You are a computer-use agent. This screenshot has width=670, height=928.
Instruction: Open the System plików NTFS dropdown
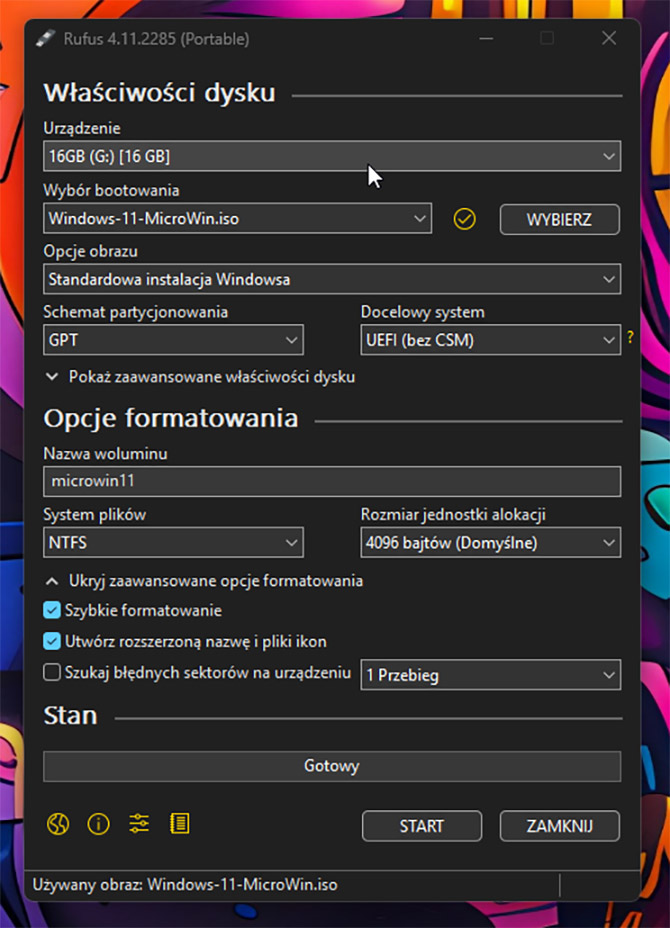coord(173,542)
